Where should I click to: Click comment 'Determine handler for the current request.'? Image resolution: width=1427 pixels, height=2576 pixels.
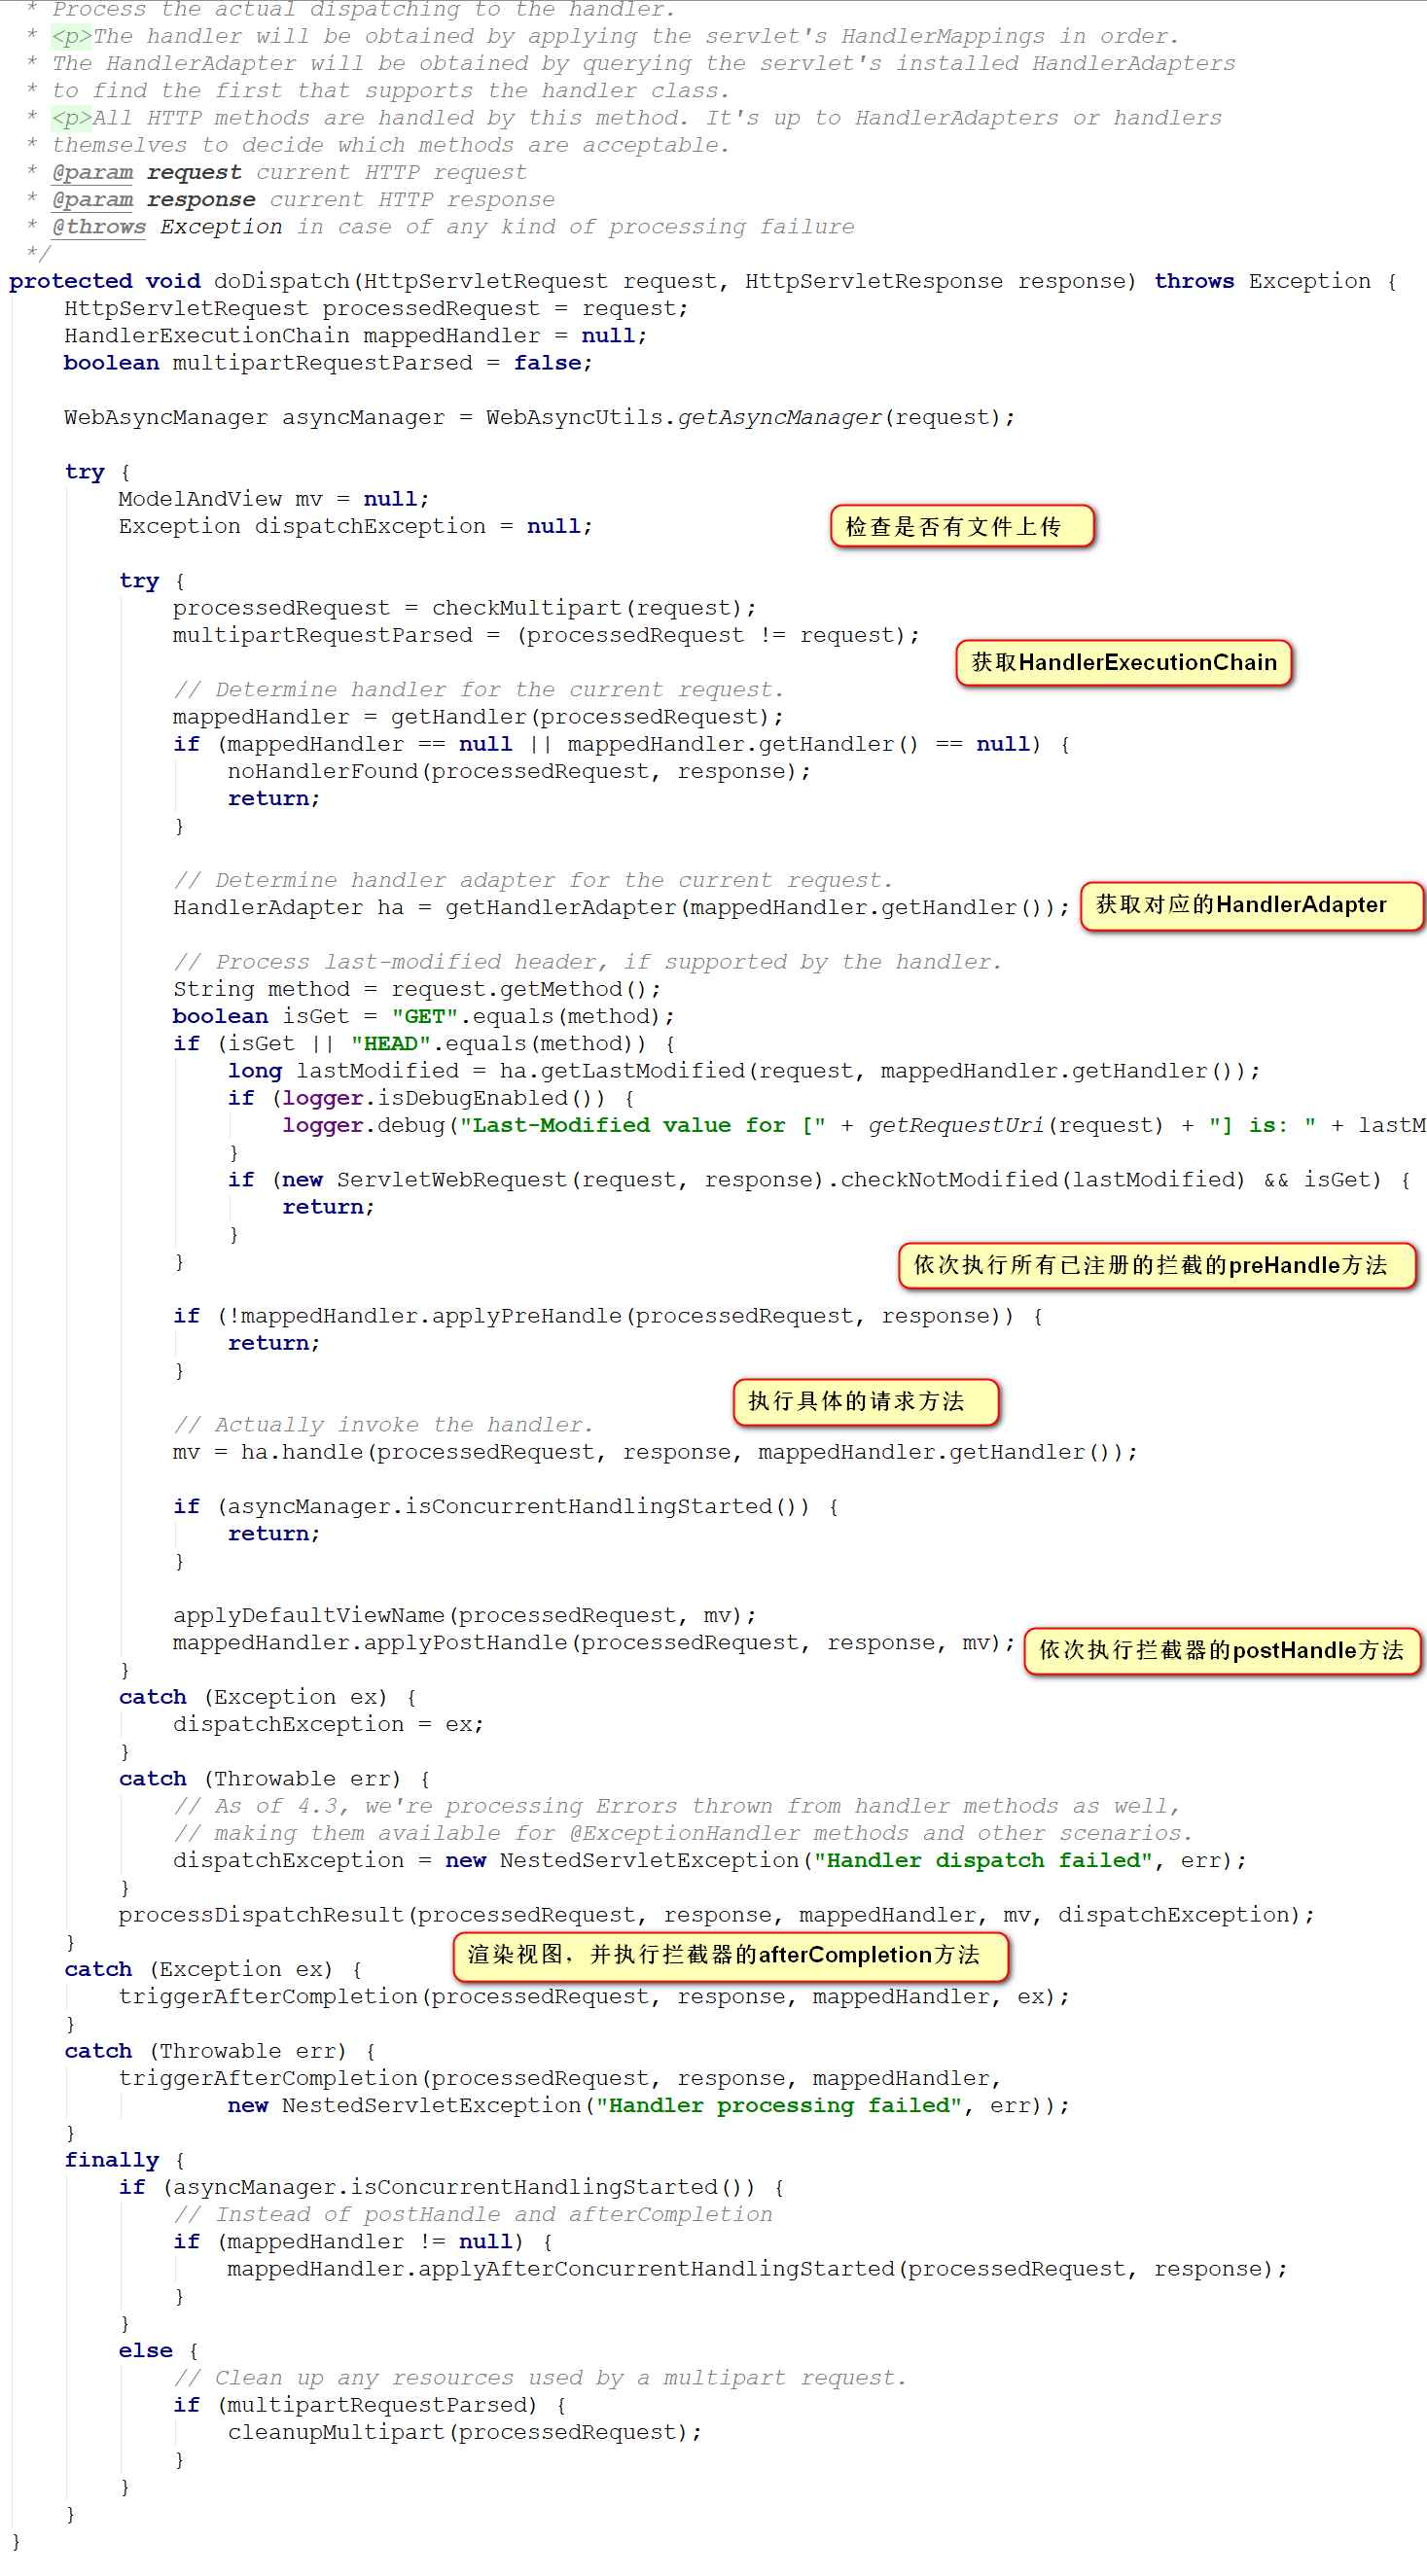478,689
